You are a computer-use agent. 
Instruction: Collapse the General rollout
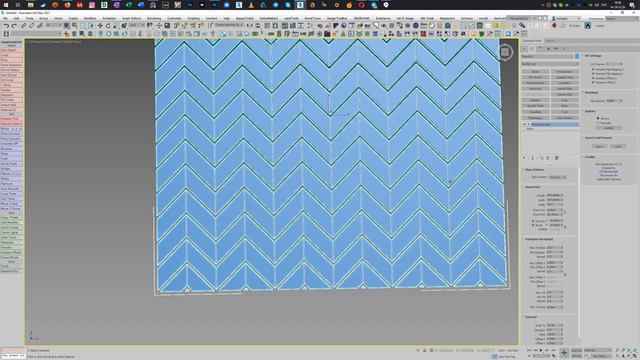click(530, 317)
